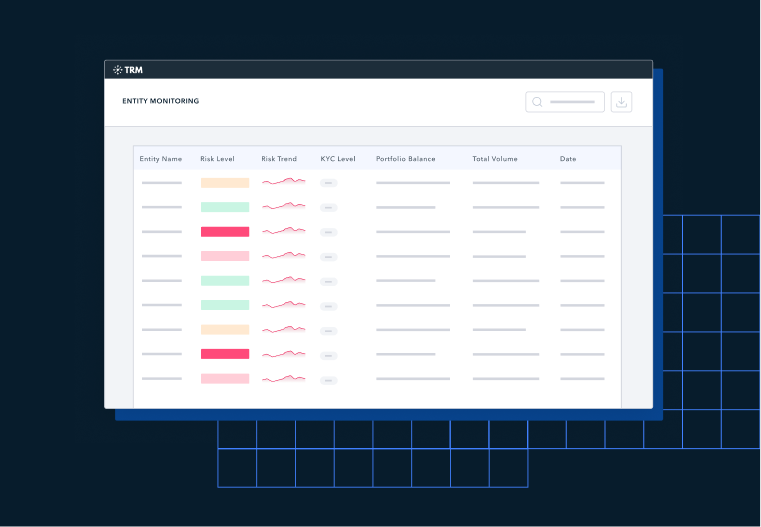The width and height of the screenshot is (761, 527).
Task: Click fourth row's pink risk level bar
Action: (x=225, y=256)
